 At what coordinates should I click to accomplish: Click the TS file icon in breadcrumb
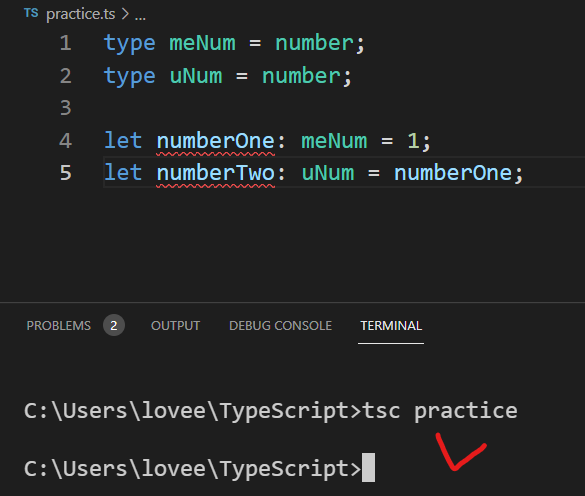tap(31, 13)
